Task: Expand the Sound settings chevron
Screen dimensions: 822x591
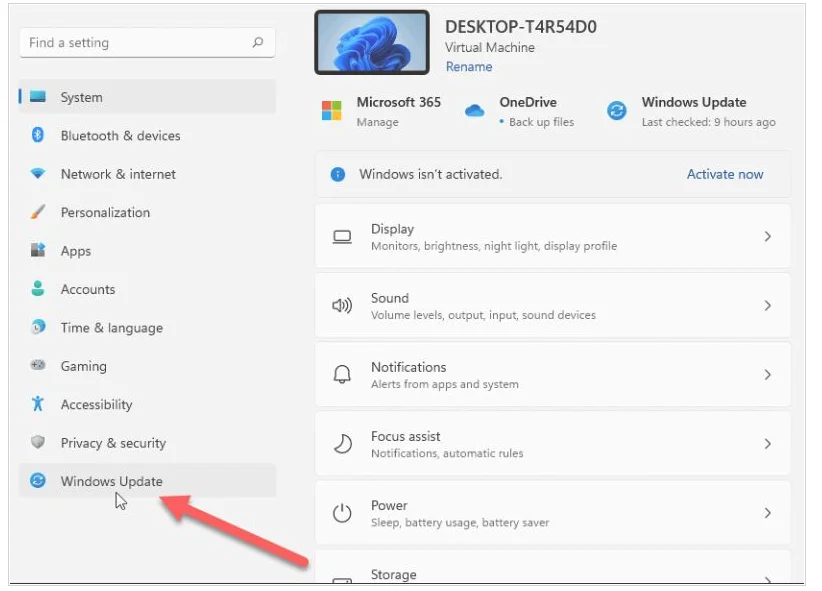Action: click(x=768, y=306)
